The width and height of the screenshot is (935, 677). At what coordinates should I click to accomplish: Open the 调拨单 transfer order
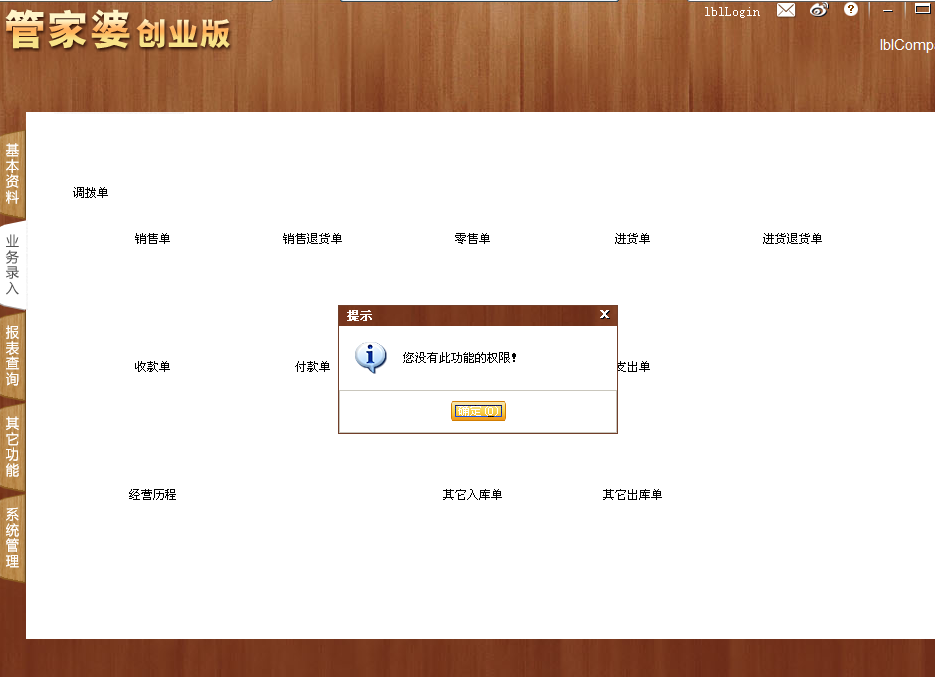point(89,192)
